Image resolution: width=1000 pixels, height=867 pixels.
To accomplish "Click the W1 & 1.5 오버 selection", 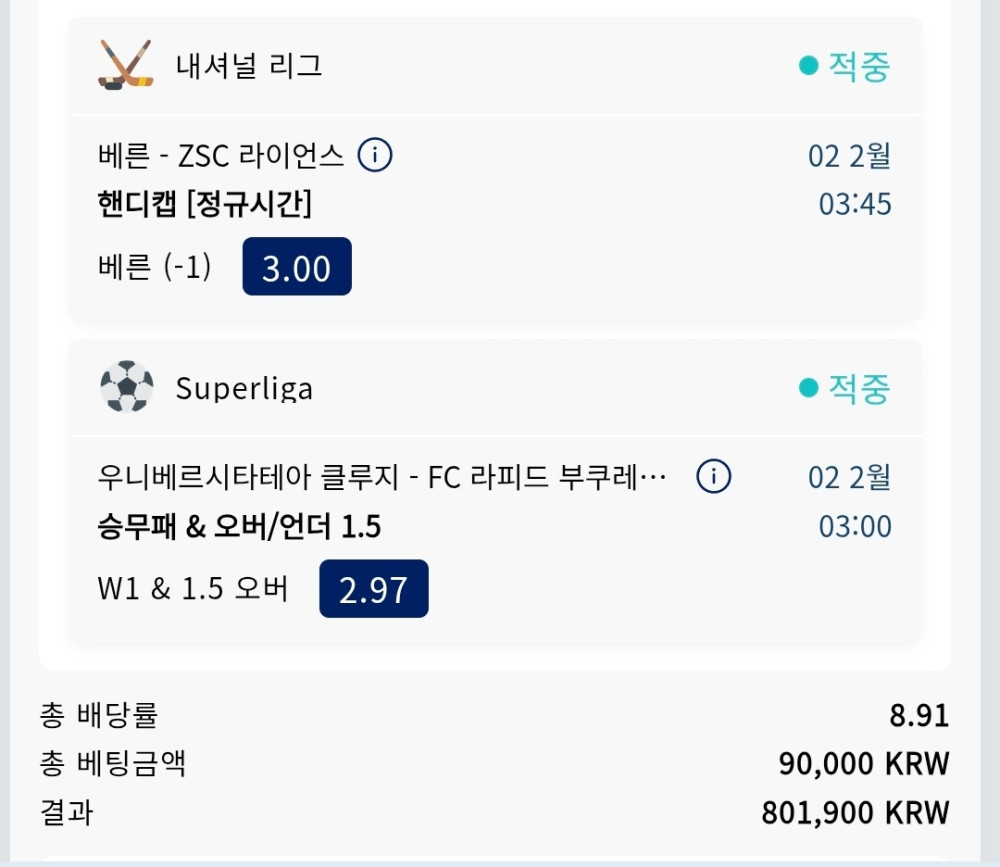I will (192, 589).
